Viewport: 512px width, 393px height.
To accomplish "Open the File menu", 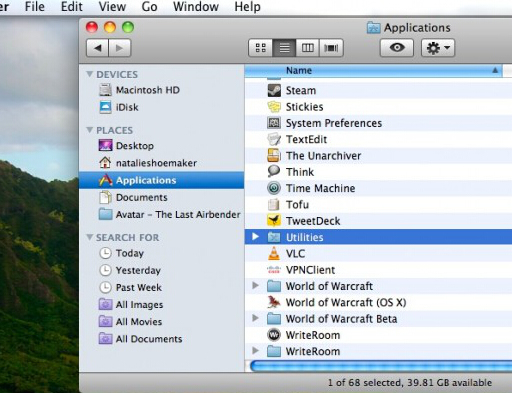I will click(35, 7).
